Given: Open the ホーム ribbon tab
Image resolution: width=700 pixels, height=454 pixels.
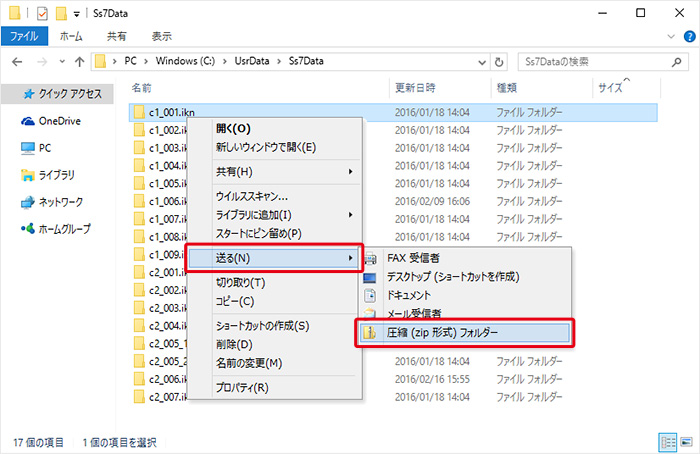Looking at the screenshot, I should click(x=71, y=36).
